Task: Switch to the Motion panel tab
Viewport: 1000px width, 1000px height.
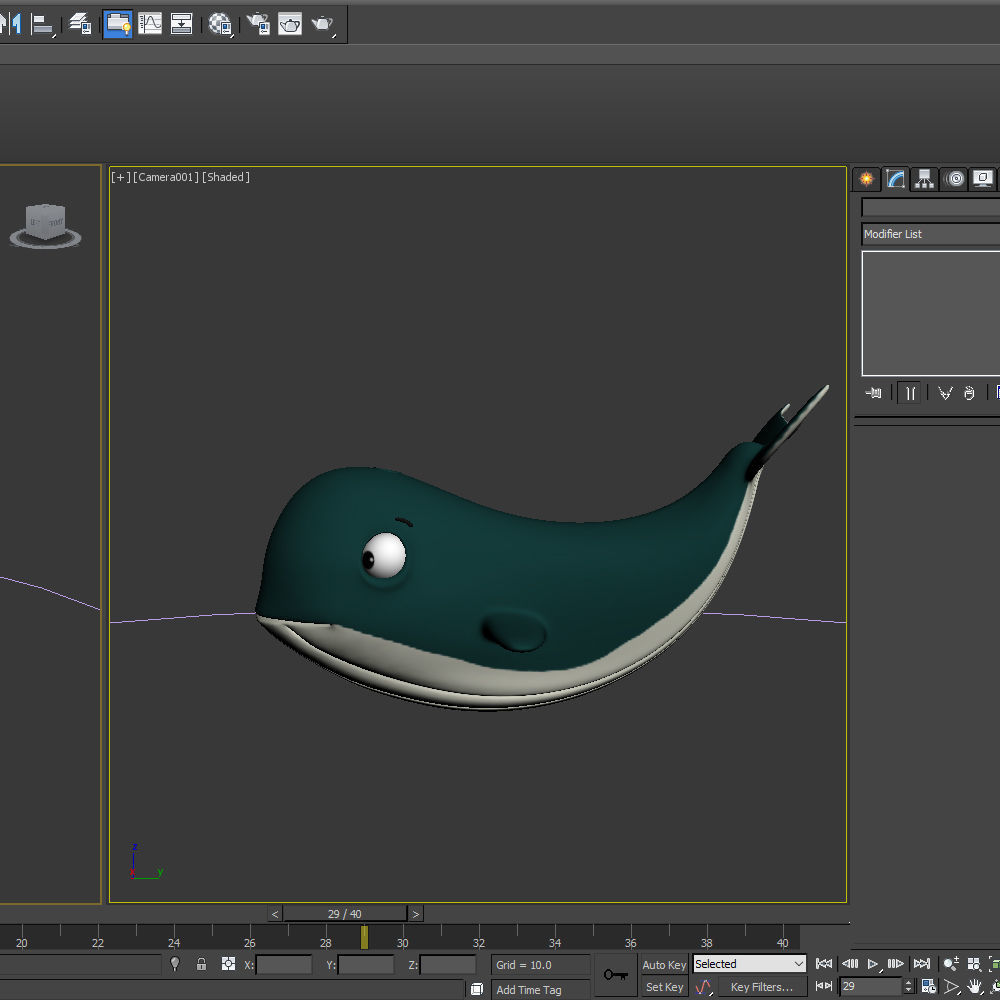Action: click(955, 179)
